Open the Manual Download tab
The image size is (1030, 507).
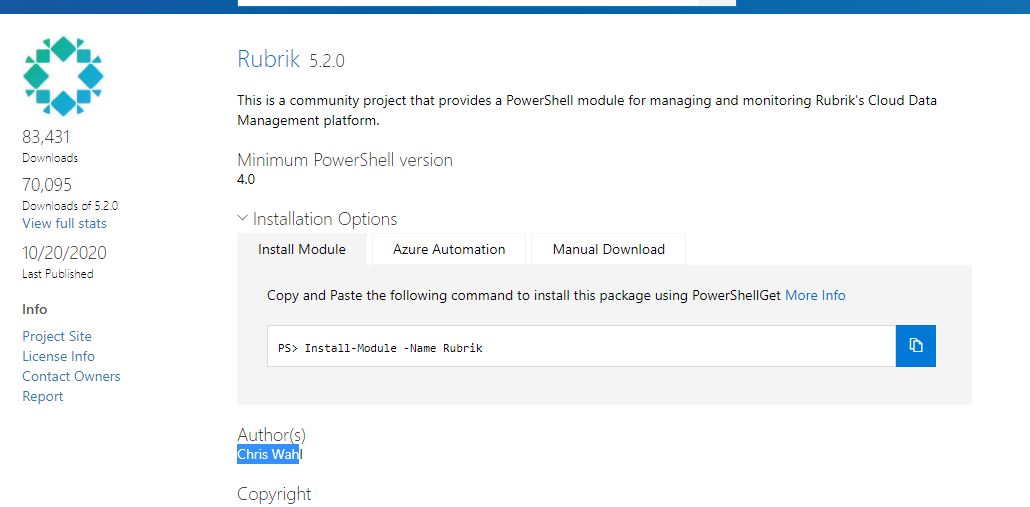[608, 250]
